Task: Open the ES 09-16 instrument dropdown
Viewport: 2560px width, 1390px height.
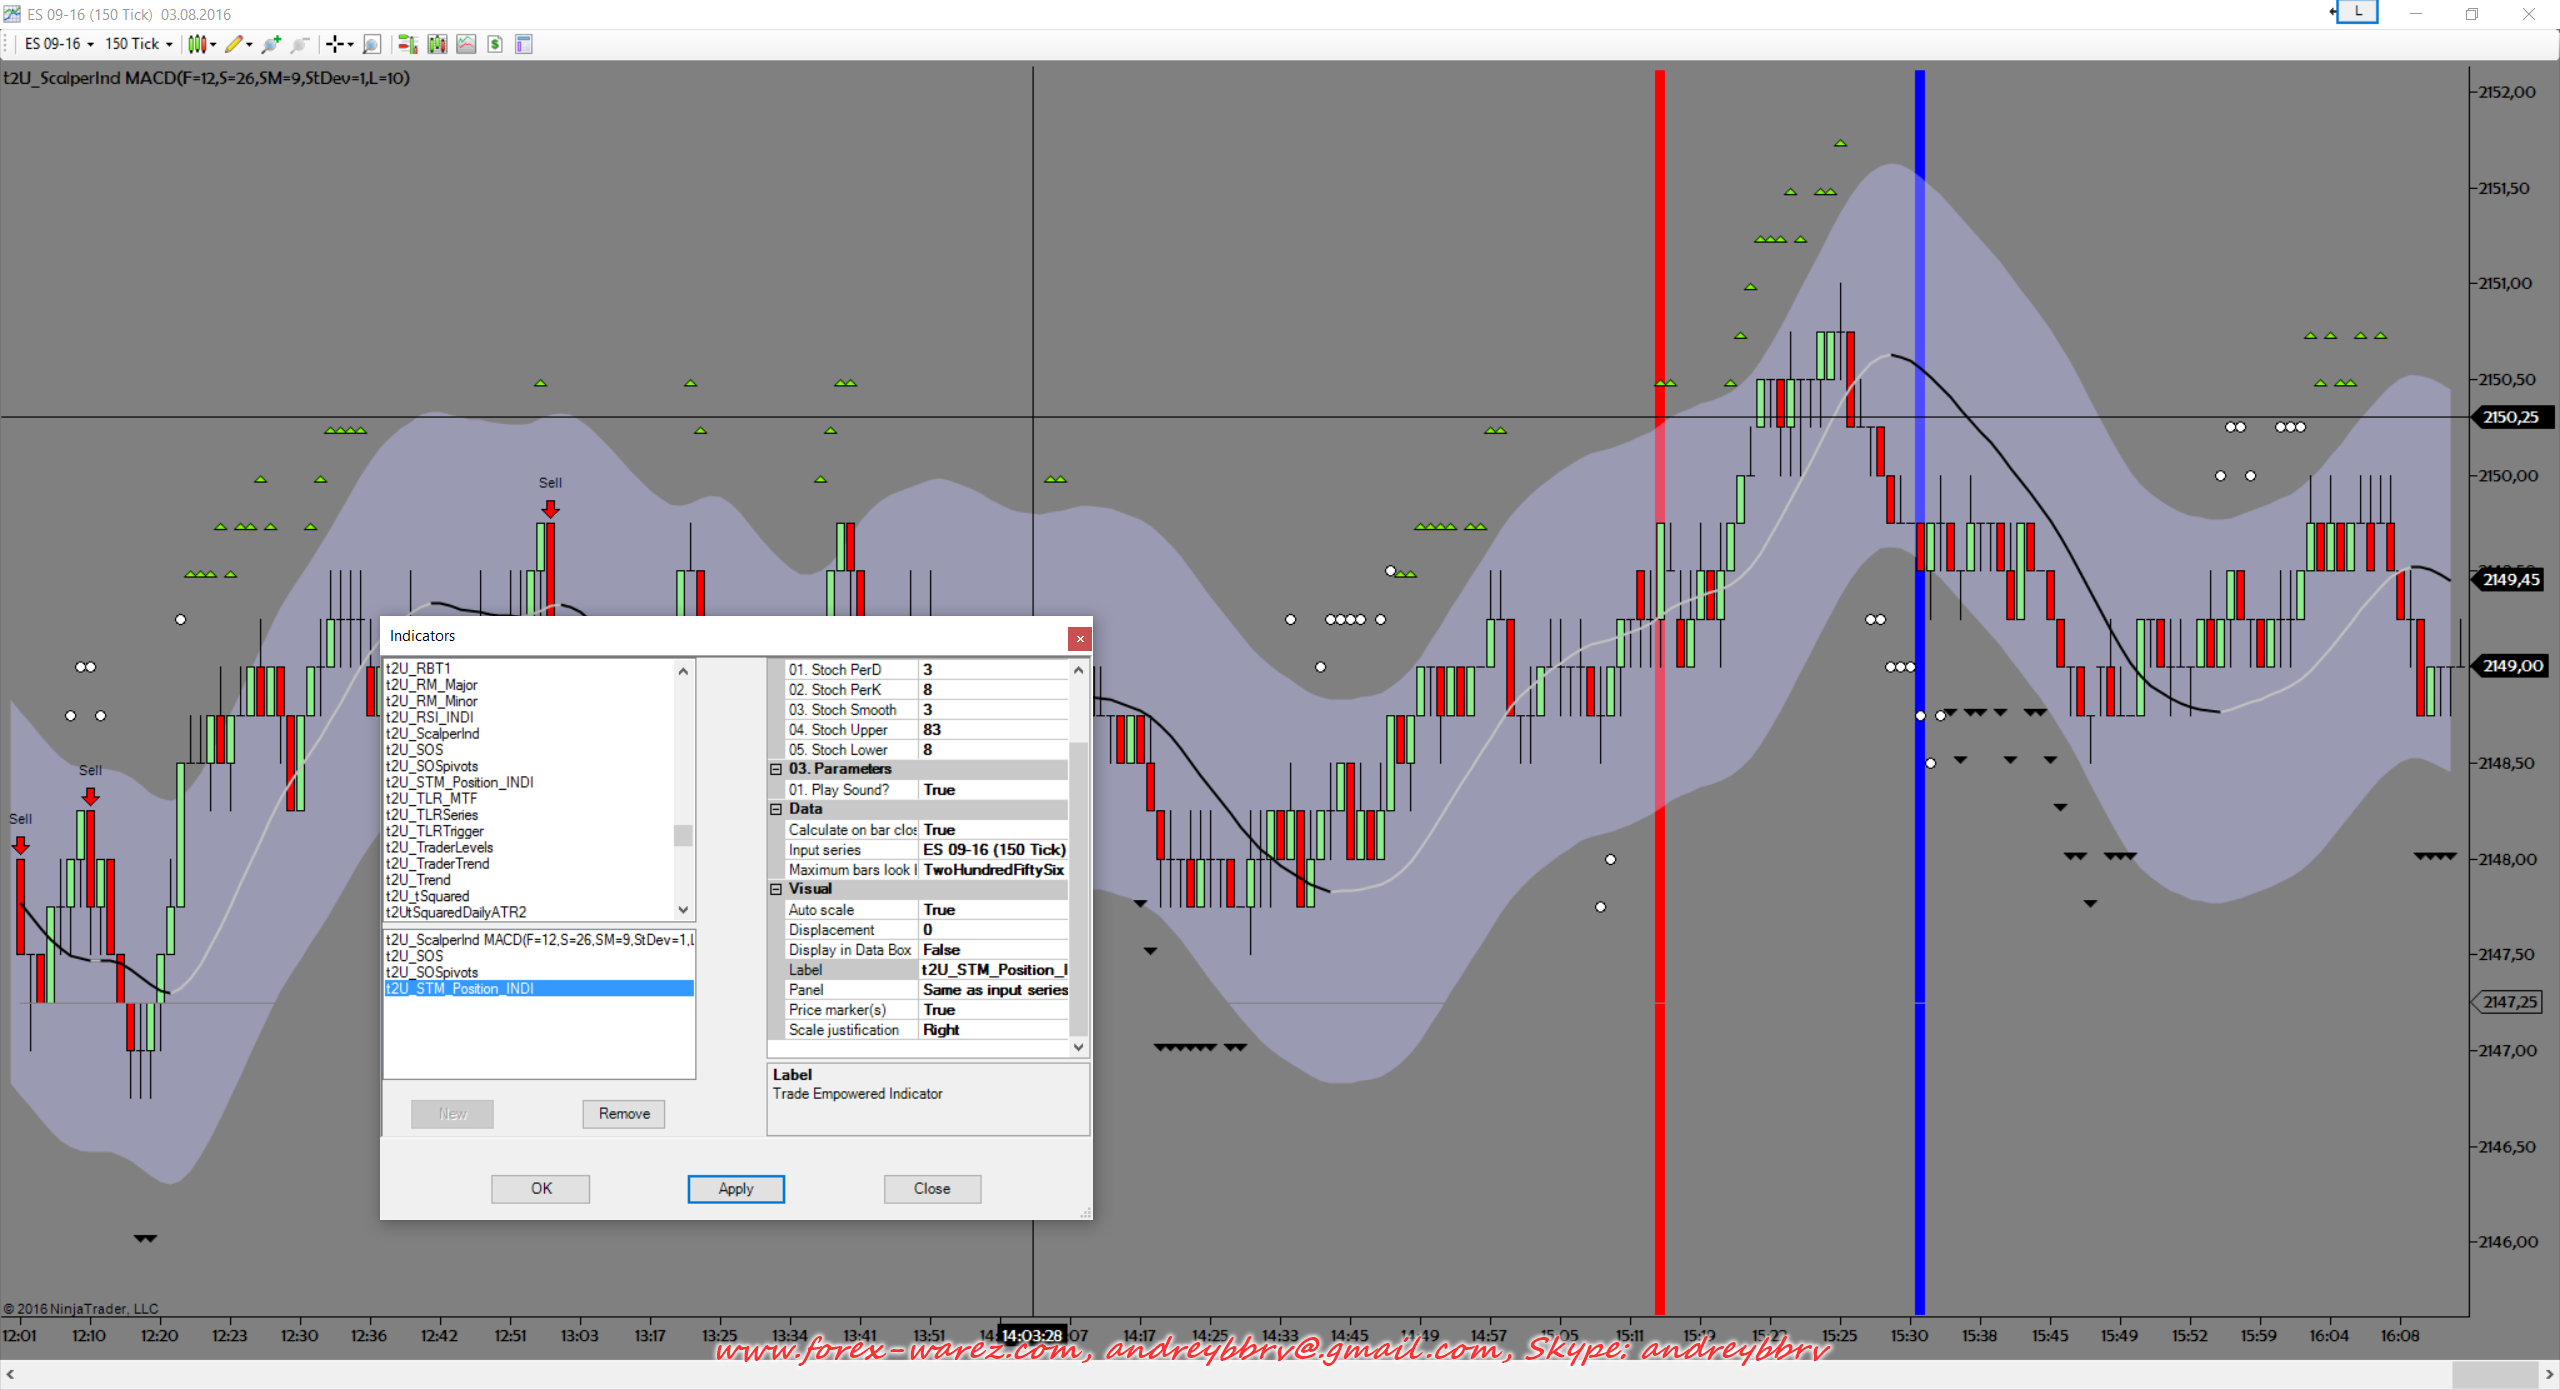Action: [59, 44]
